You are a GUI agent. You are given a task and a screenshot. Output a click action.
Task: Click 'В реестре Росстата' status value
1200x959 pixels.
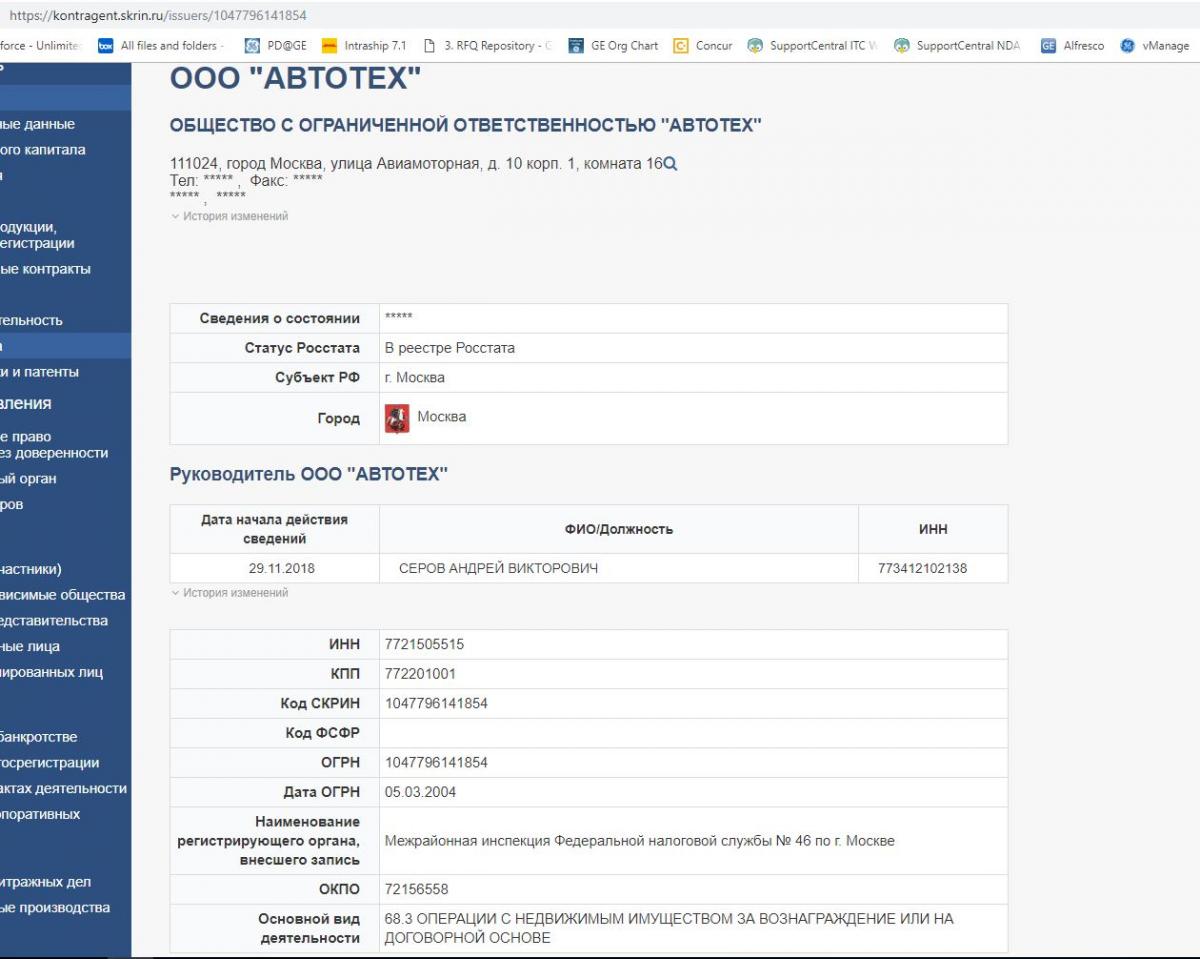coord(450,348)
